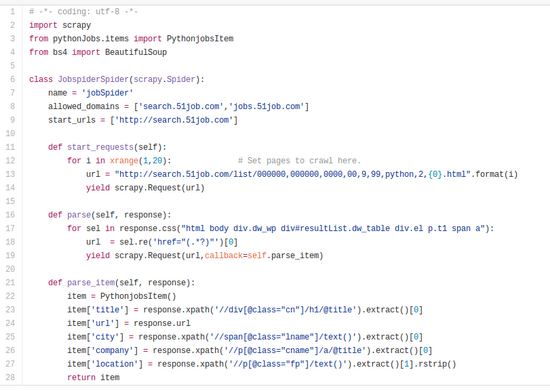The image size is (550, 391).
Task: Click the BeautifulSoup import name
Action: pyautogui.click(x=136, y=52)
